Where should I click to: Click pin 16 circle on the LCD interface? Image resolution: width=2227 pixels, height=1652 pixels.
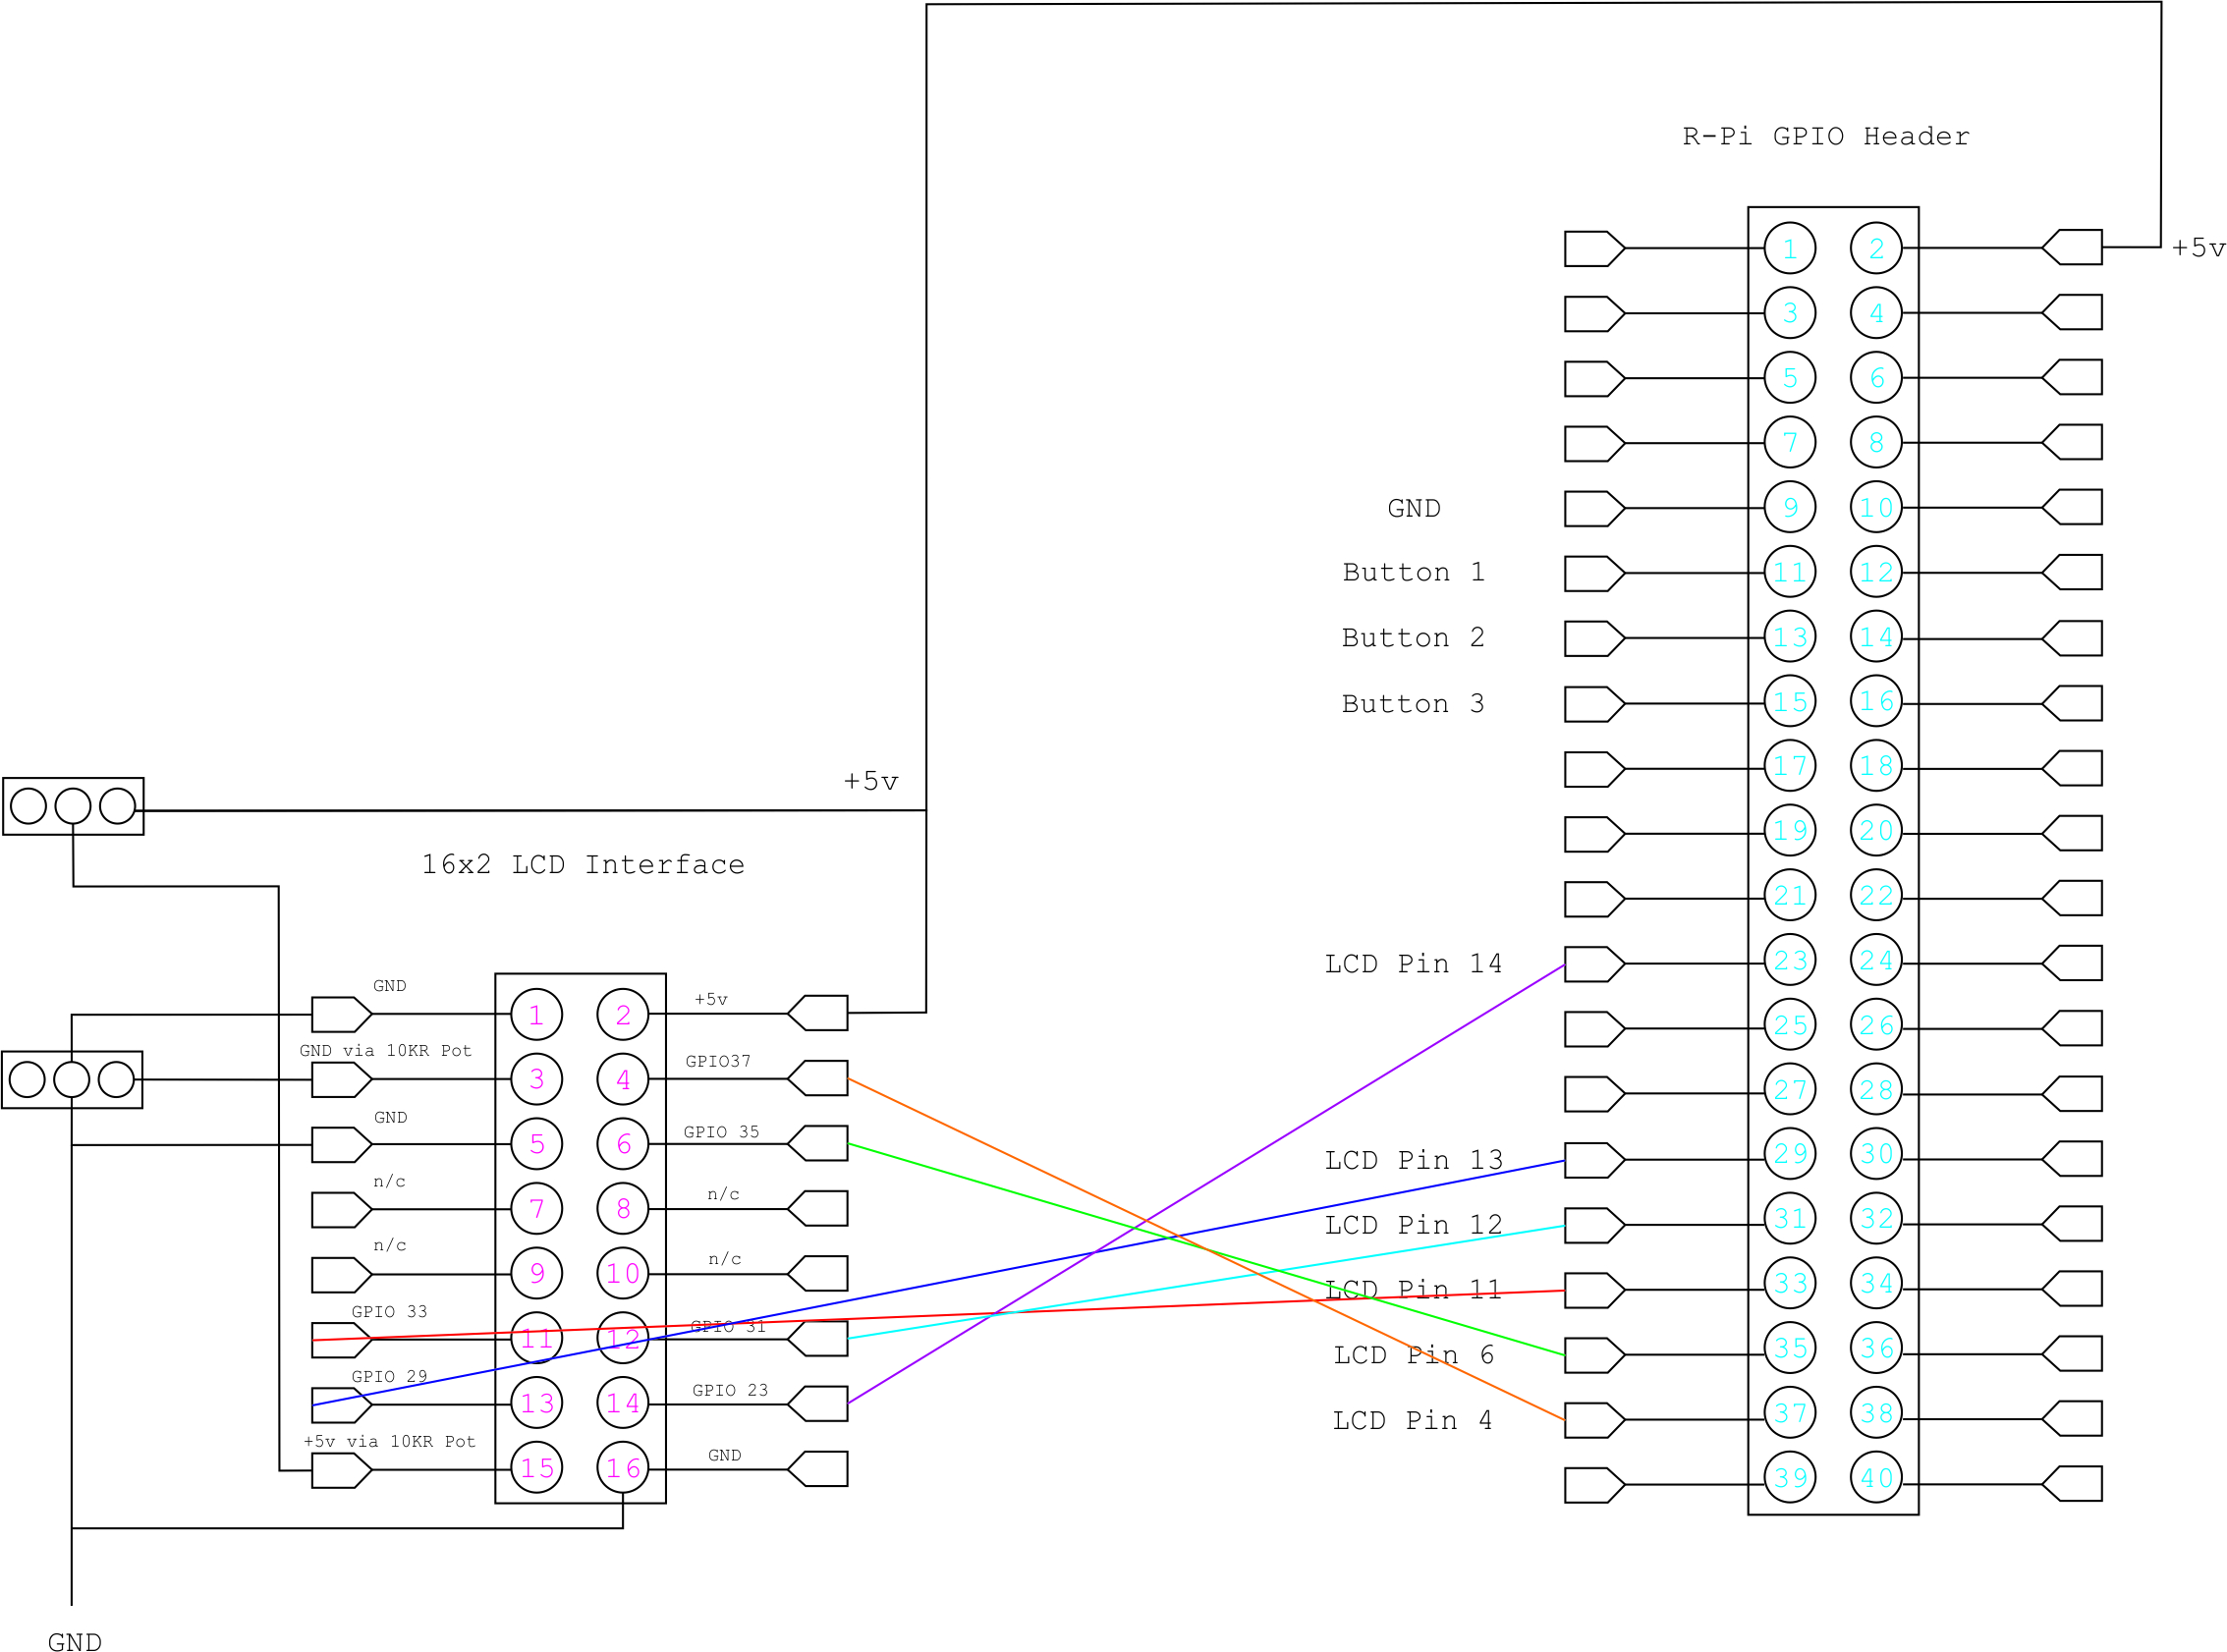pos(623,1468)
